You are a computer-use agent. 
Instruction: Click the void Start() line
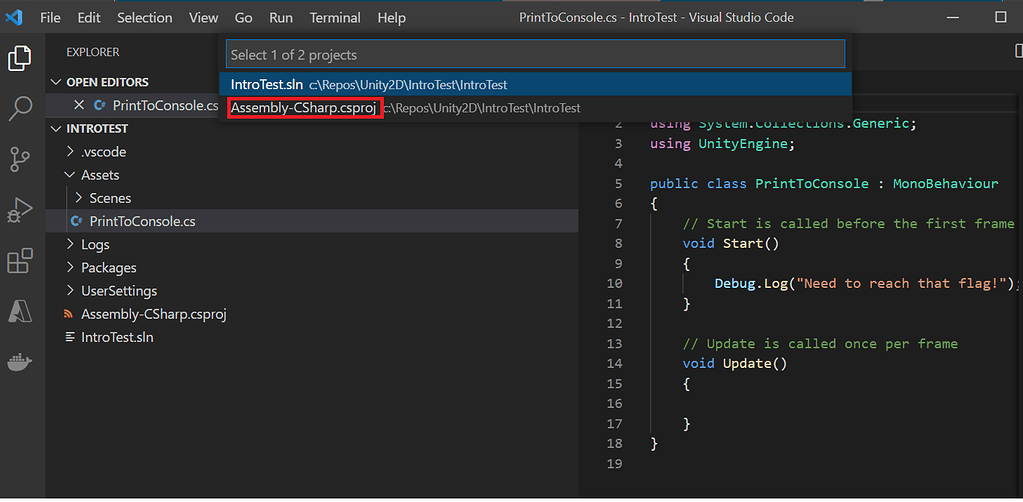click(x=731, y=243)
